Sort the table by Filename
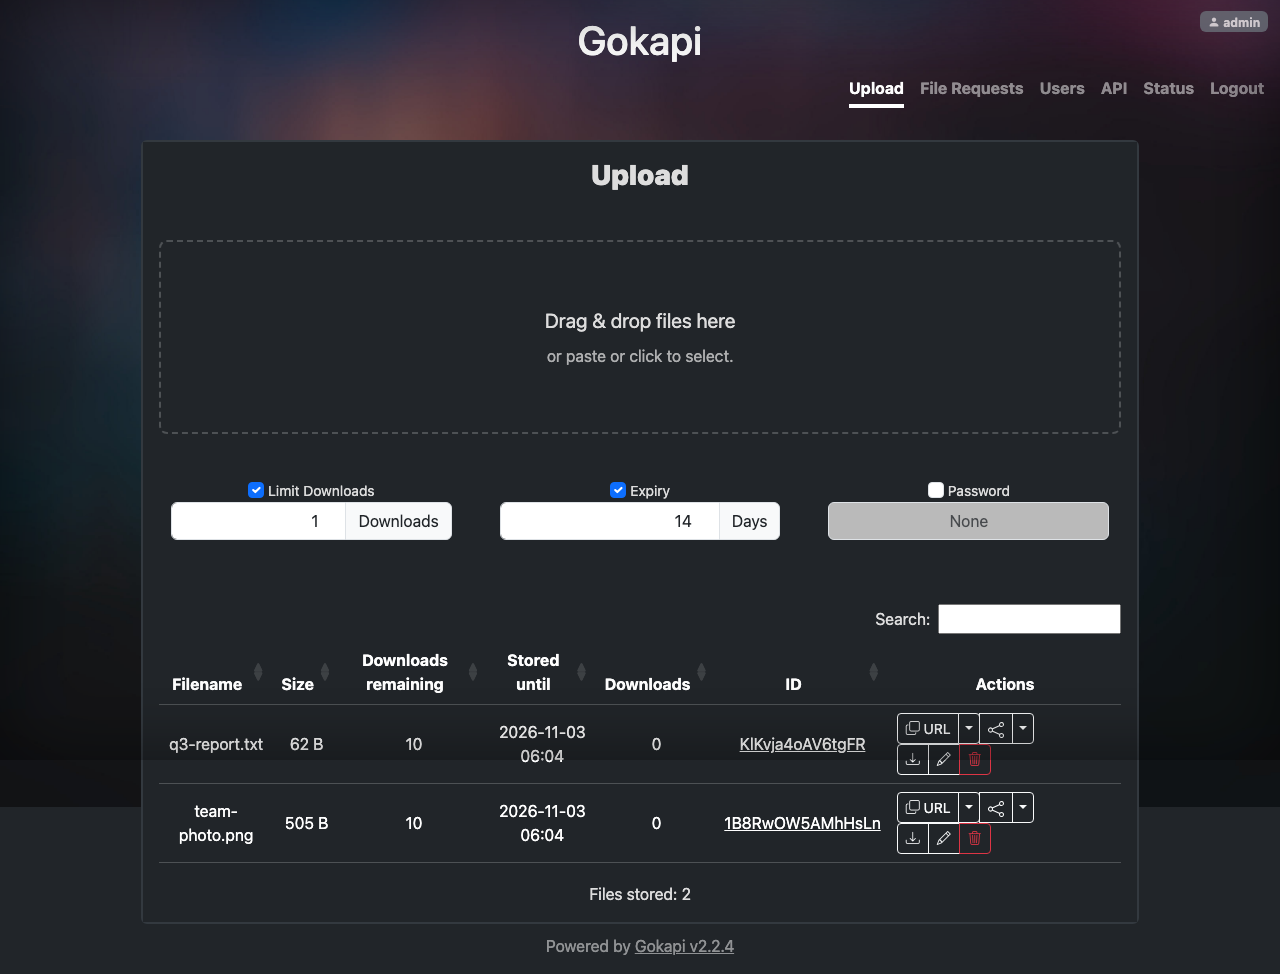Image resolution: width=1280 pixels, height=974 pixels. (x=216, y=672)
